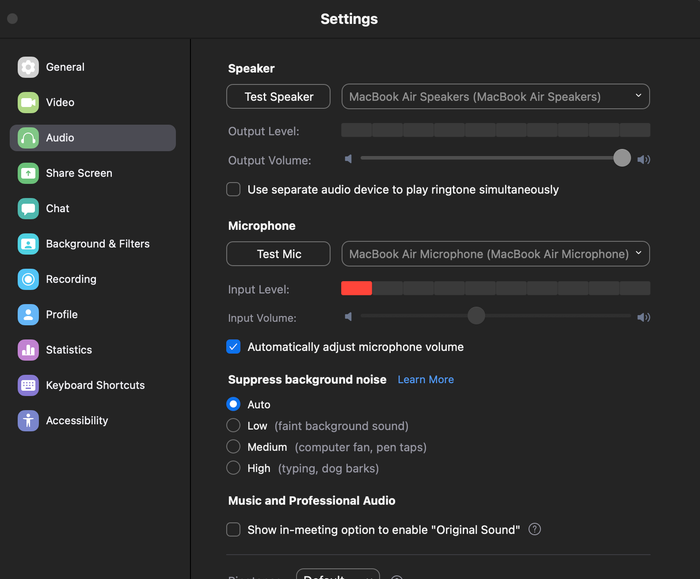This screenshot has width=700, height=579.
Task: Click the Chat bubble icon
Action: tap(28, 208)
